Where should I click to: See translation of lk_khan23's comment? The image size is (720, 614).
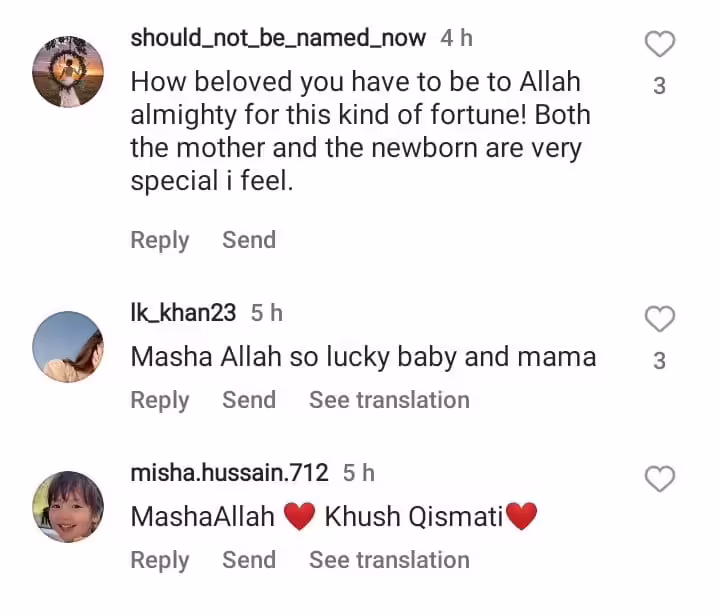click(x=389, y=400)
